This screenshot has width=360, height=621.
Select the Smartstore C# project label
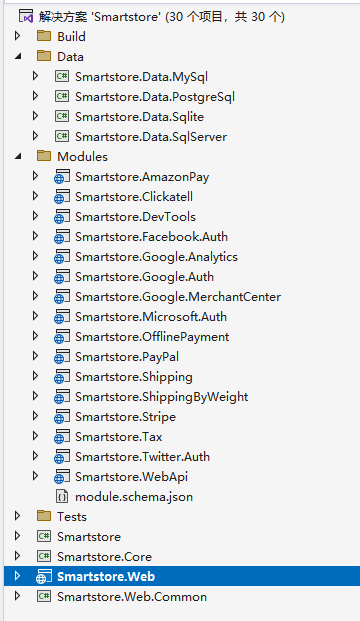(x=89, y=537)
